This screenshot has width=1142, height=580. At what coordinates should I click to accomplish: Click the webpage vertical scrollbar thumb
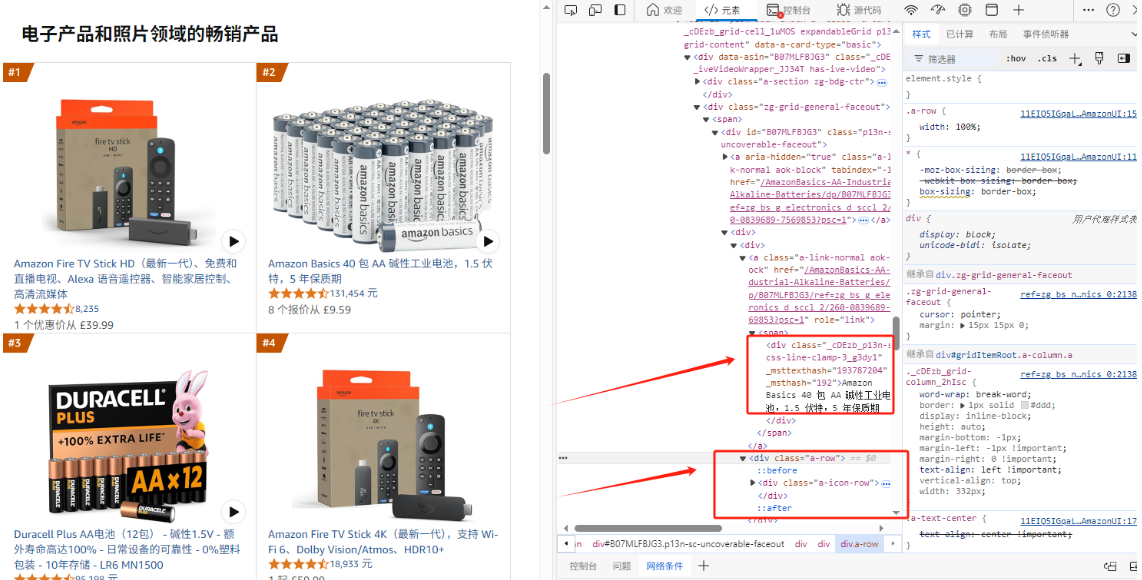click(x=547, y=113)
